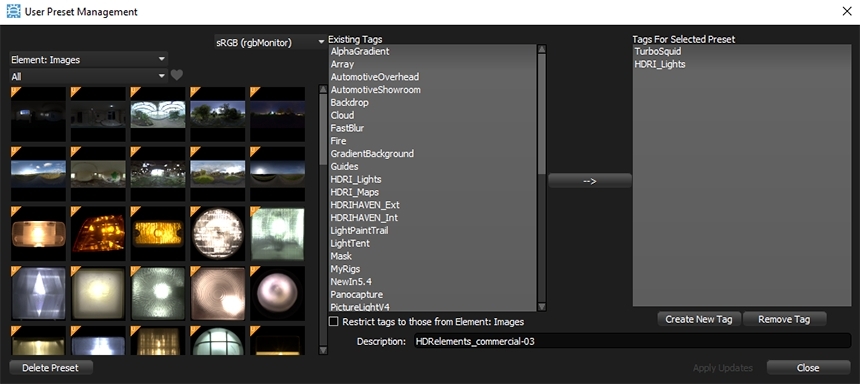
Task: Click thumbnail grid scrollbar up arrow
Action: [323, 89]
